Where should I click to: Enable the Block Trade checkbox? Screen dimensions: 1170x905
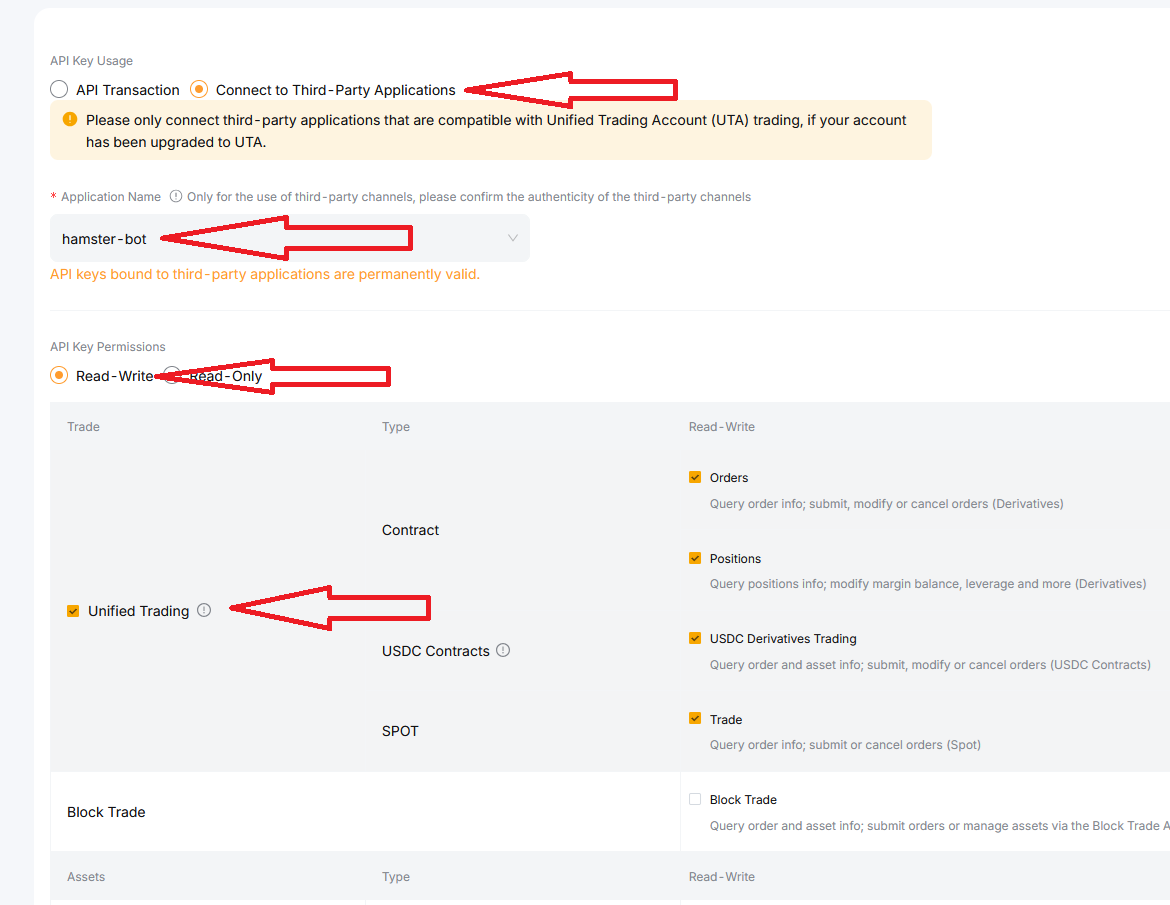click(694, 799)
